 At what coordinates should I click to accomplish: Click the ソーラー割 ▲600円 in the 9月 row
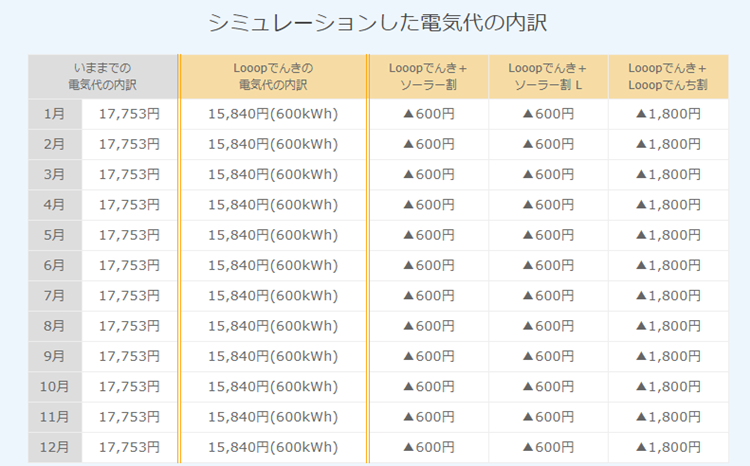pyautogui.click(x=429, y=356)
